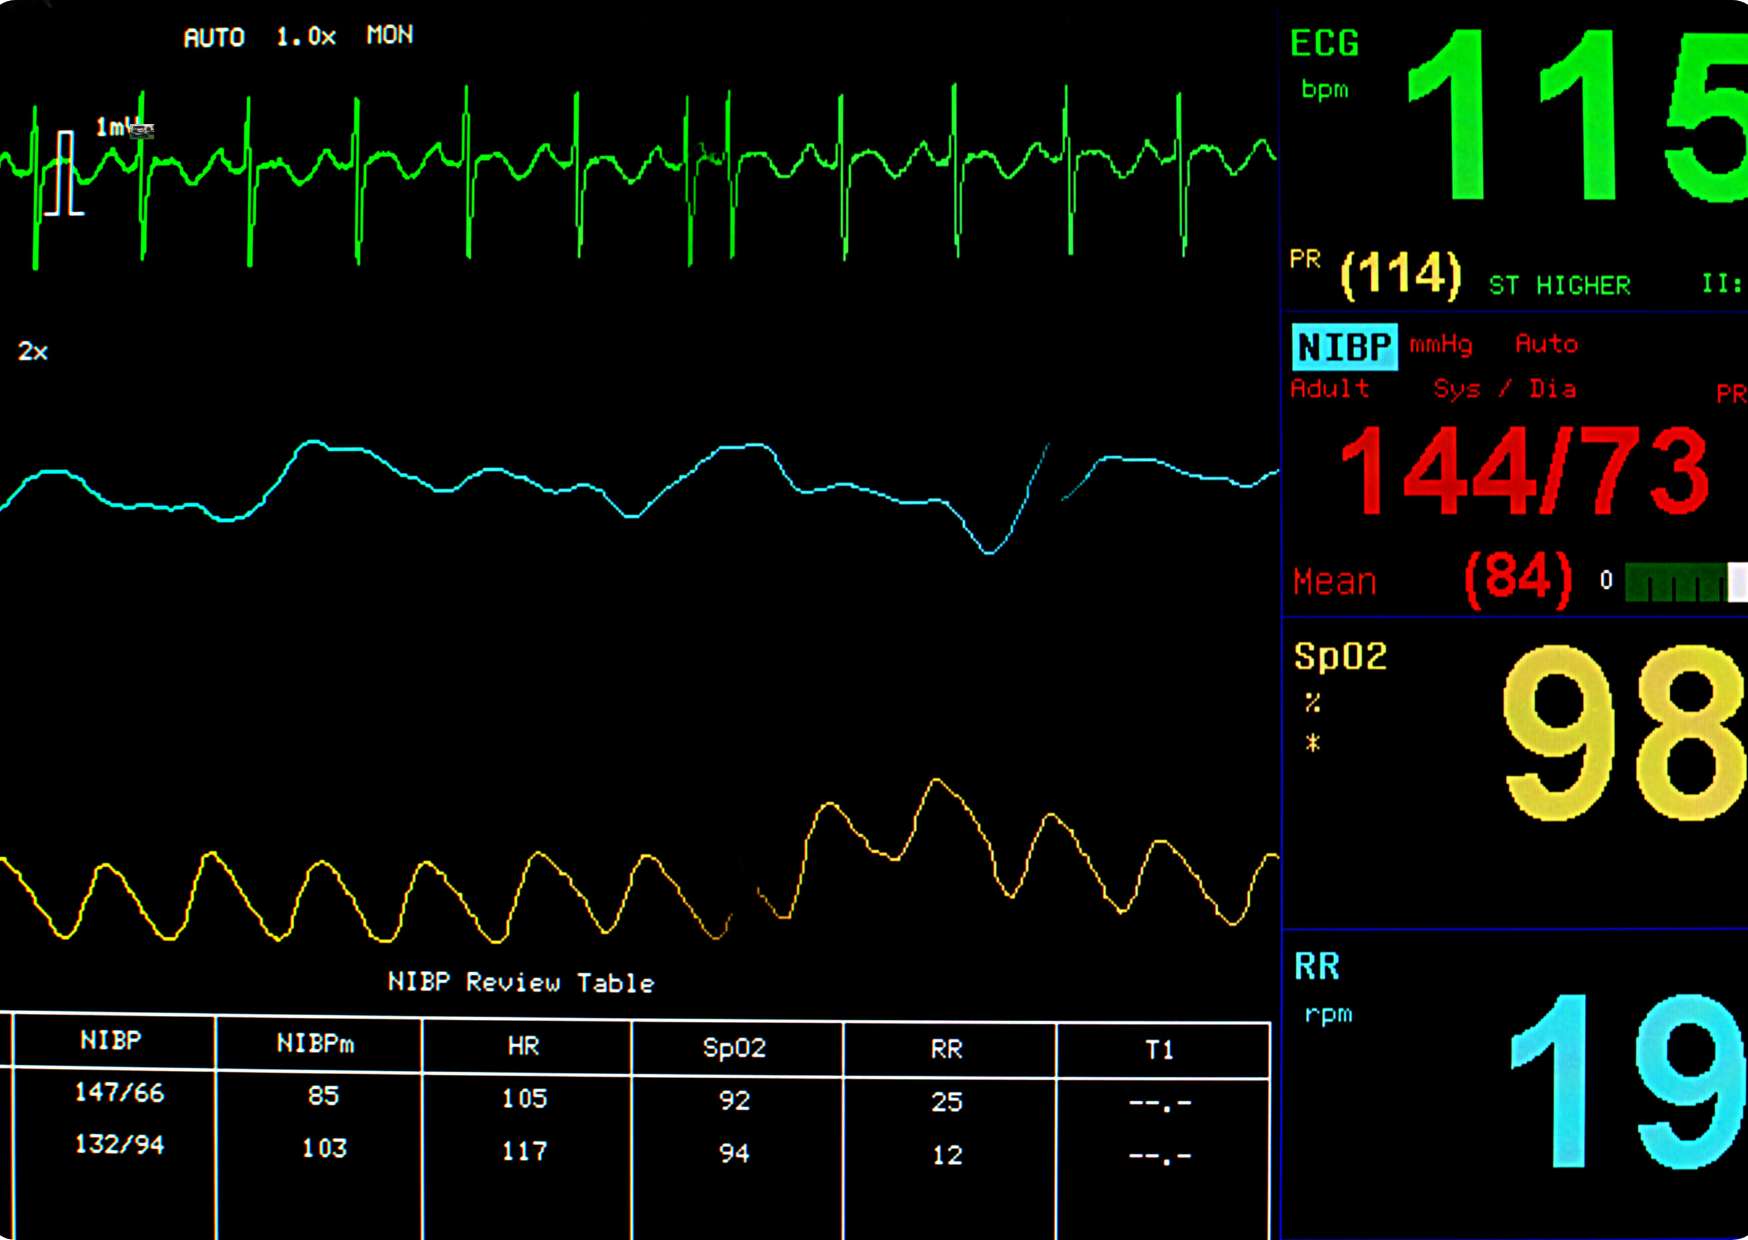Image resolution: width=1748 pixels, height=1240 pixels.
Task: Select the T1 column header
Action: [1160, 1049]
